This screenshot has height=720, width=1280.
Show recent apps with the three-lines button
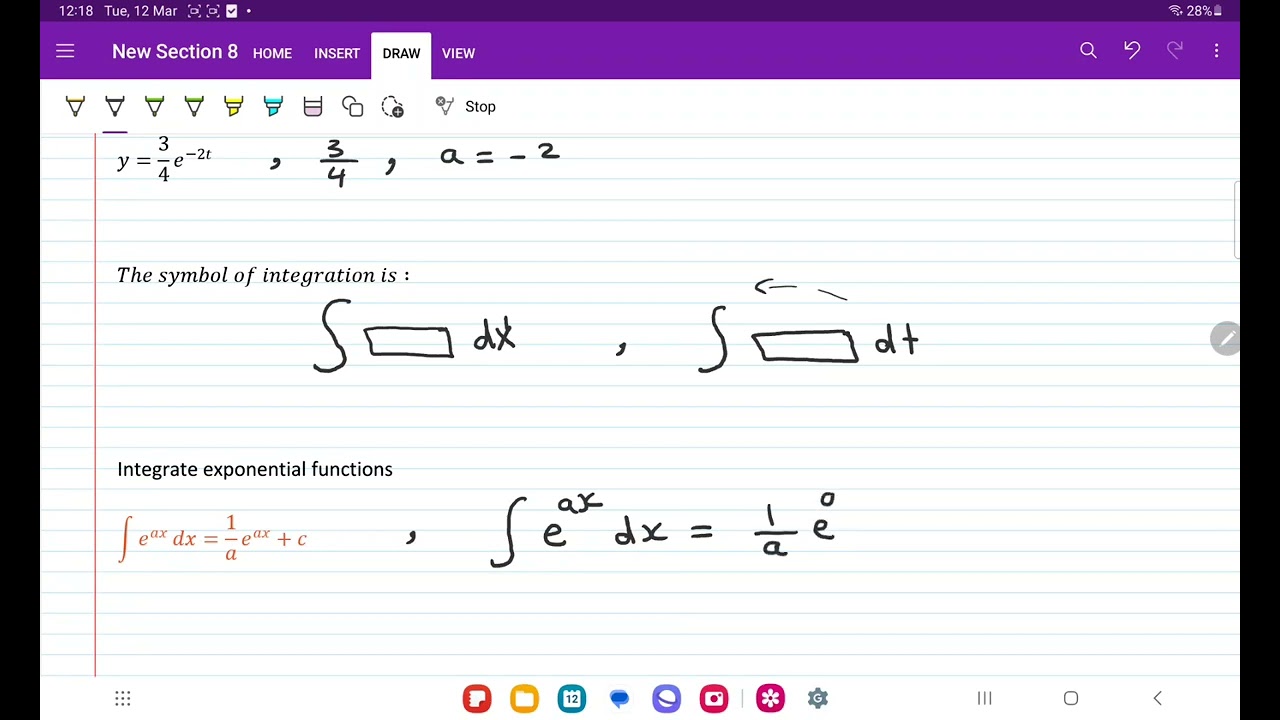984,698
